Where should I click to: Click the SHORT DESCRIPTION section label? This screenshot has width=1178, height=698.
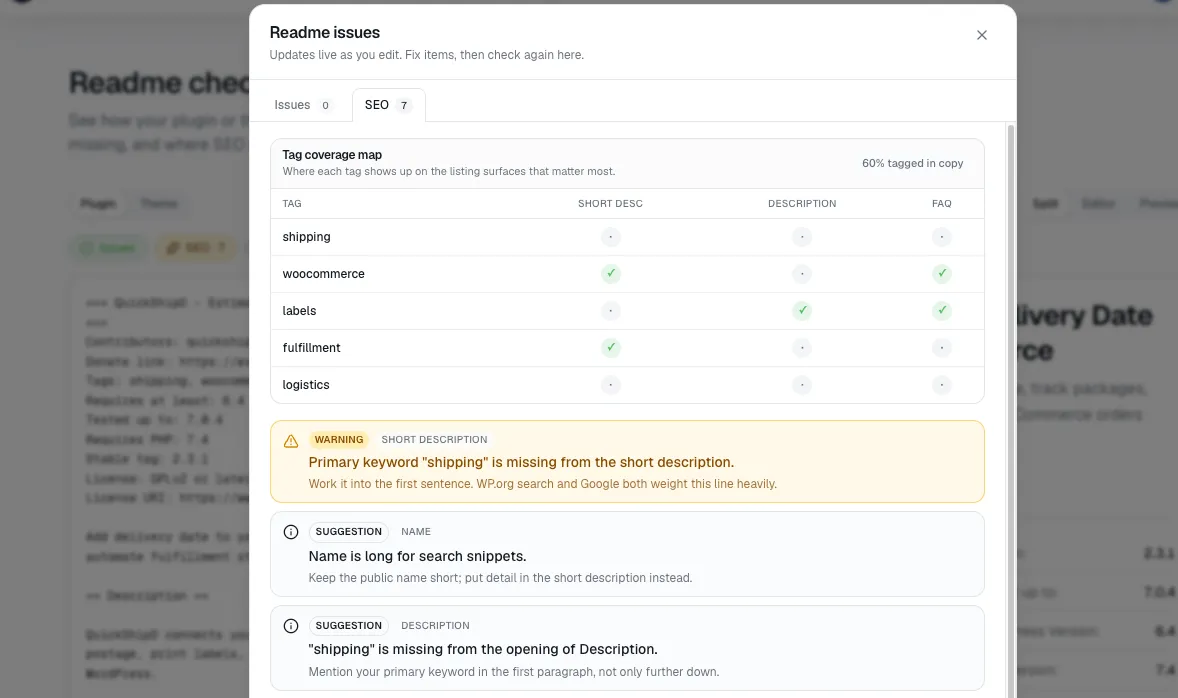pyautogui.click(x=434, y=440)
